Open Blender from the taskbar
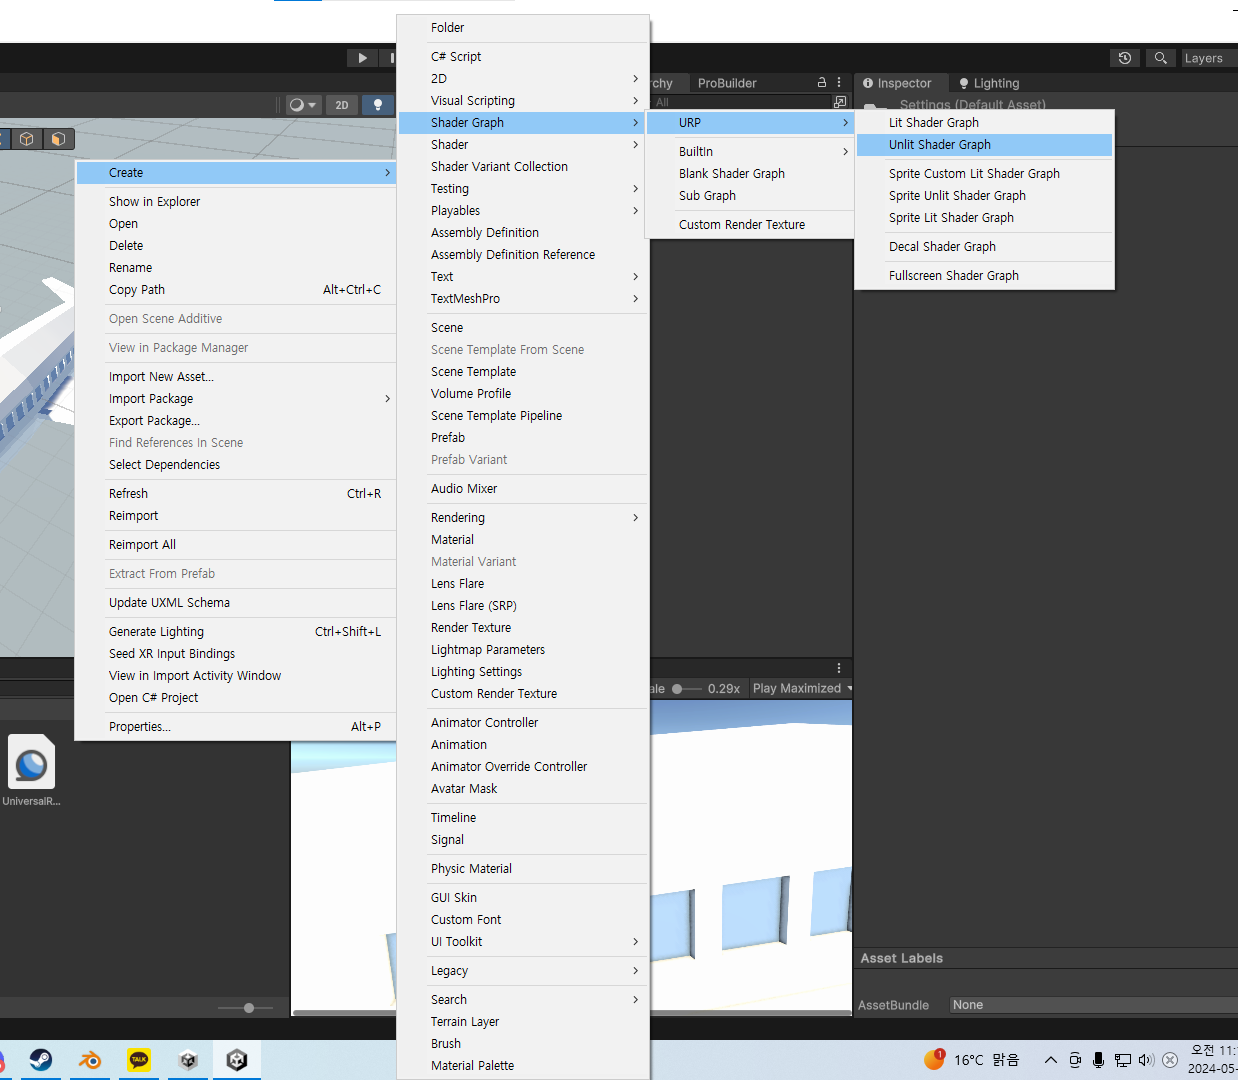The width and height of the screenshot is (1238, 1080). (x=90, y=1060)
